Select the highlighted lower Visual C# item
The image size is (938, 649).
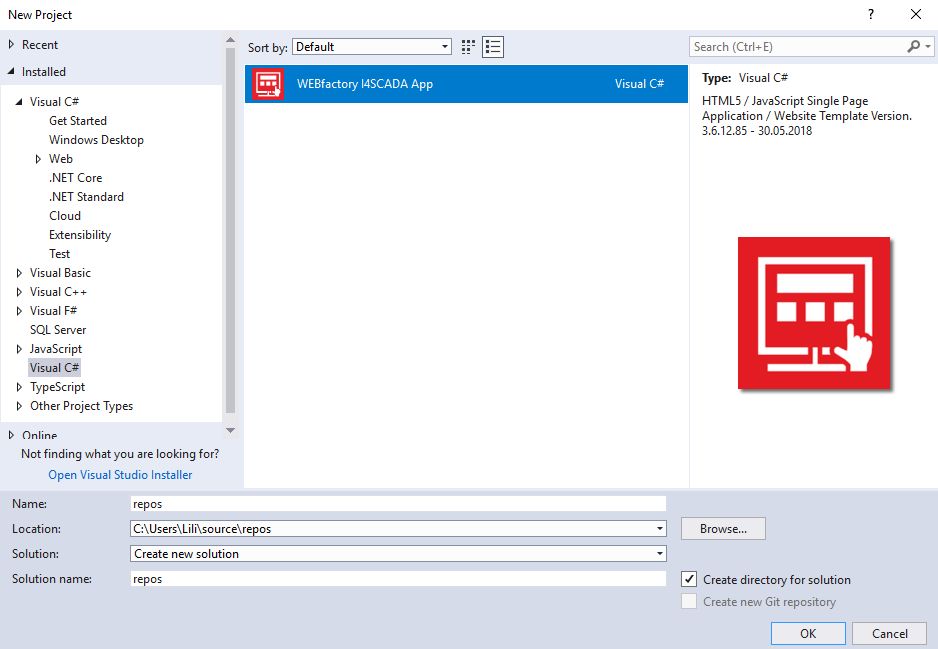point(54,368)
